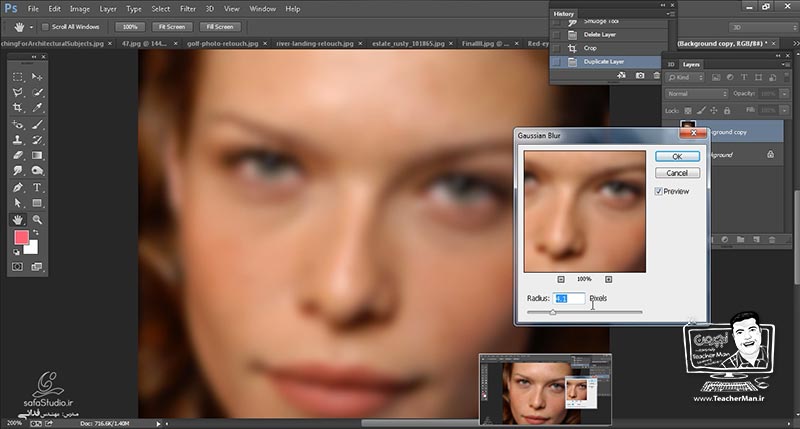
Task: Toggle the Preview checkbox
Action: pos(659,191)
